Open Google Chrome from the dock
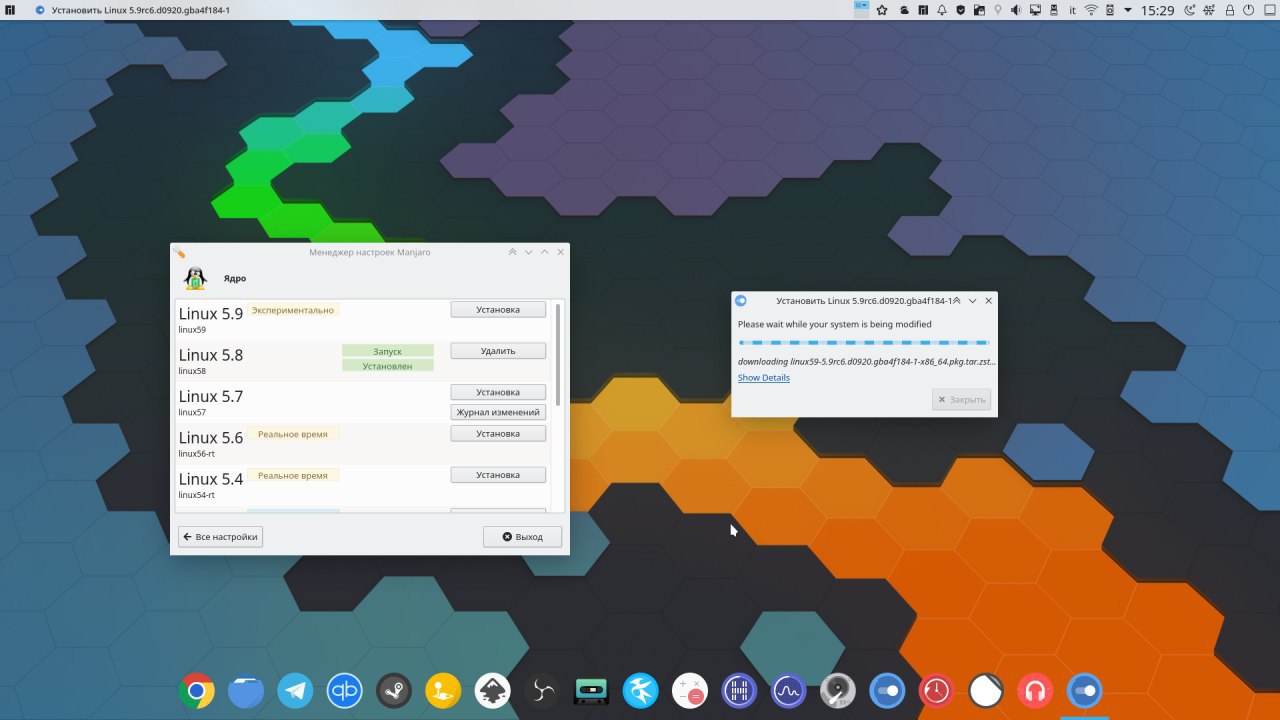1280x720 pixels. click(197, 690)
